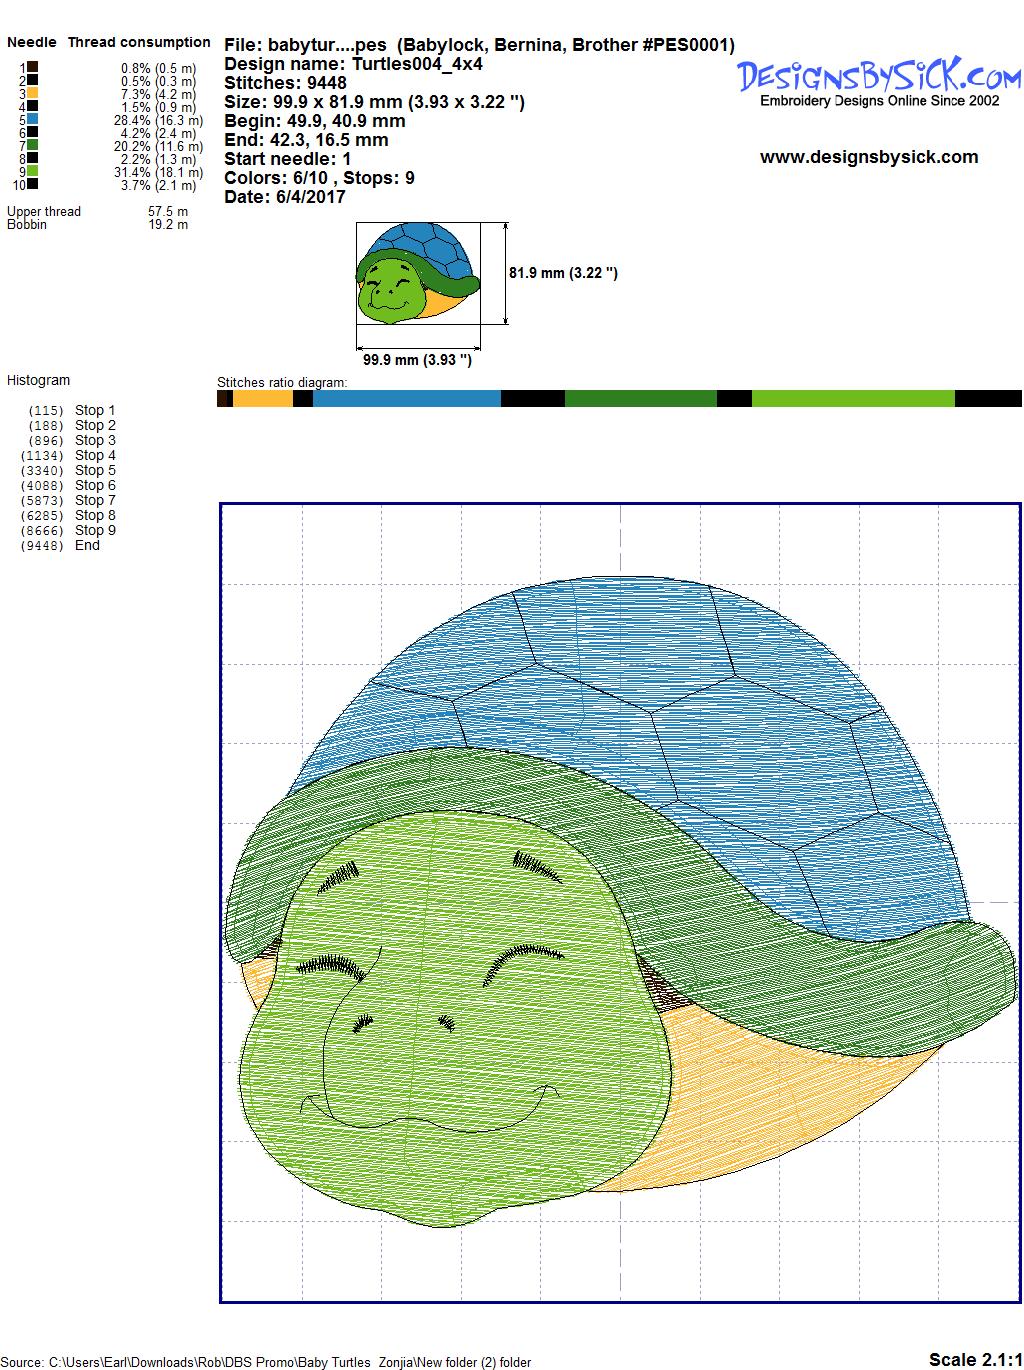
Task: Click the orange segment in stitches ratio diagram
Action: tap(262, 398)
